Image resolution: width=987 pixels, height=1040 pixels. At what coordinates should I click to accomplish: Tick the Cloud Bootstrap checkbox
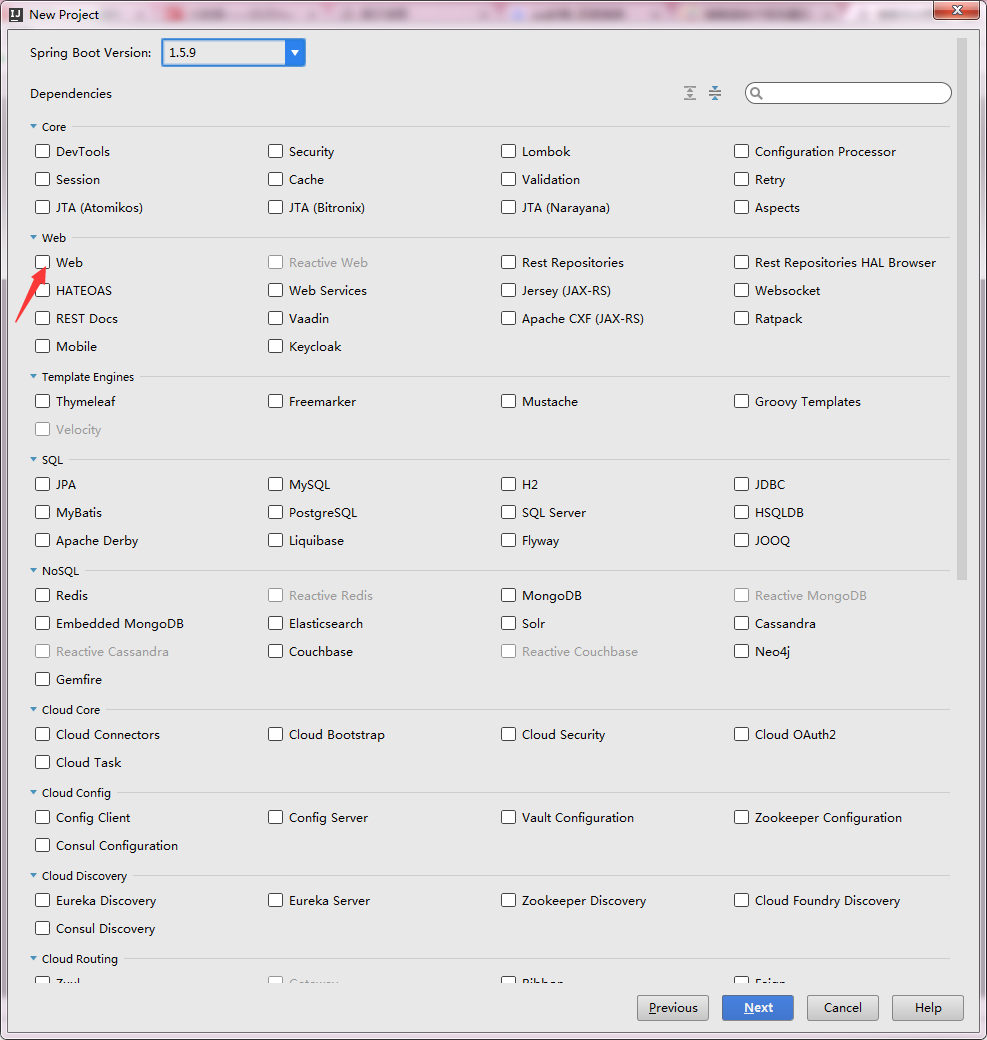[x=275, y=734]
